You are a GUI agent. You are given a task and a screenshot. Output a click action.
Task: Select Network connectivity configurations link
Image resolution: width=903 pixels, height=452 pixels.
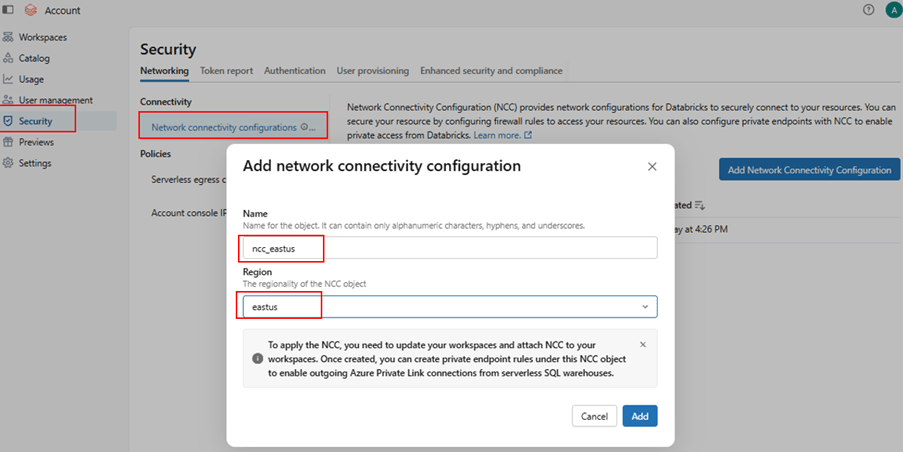[224, 127]
